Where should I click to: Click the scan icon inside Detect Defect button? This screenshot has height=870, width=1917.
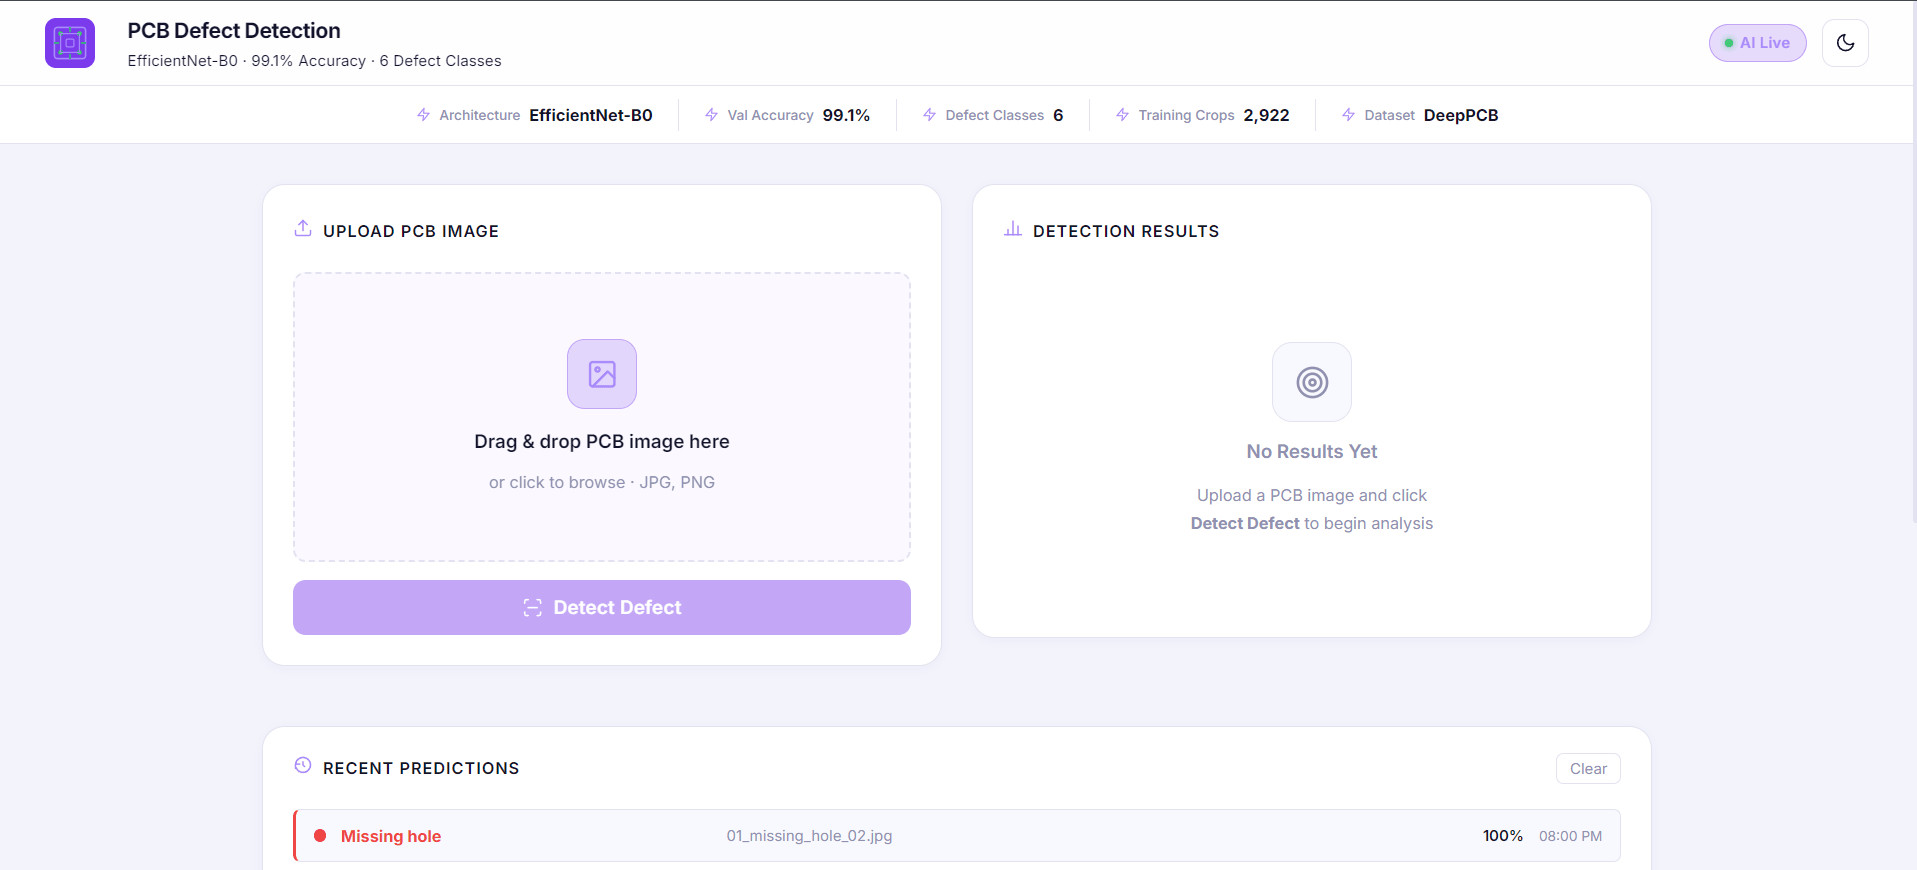tap(533, 608)
